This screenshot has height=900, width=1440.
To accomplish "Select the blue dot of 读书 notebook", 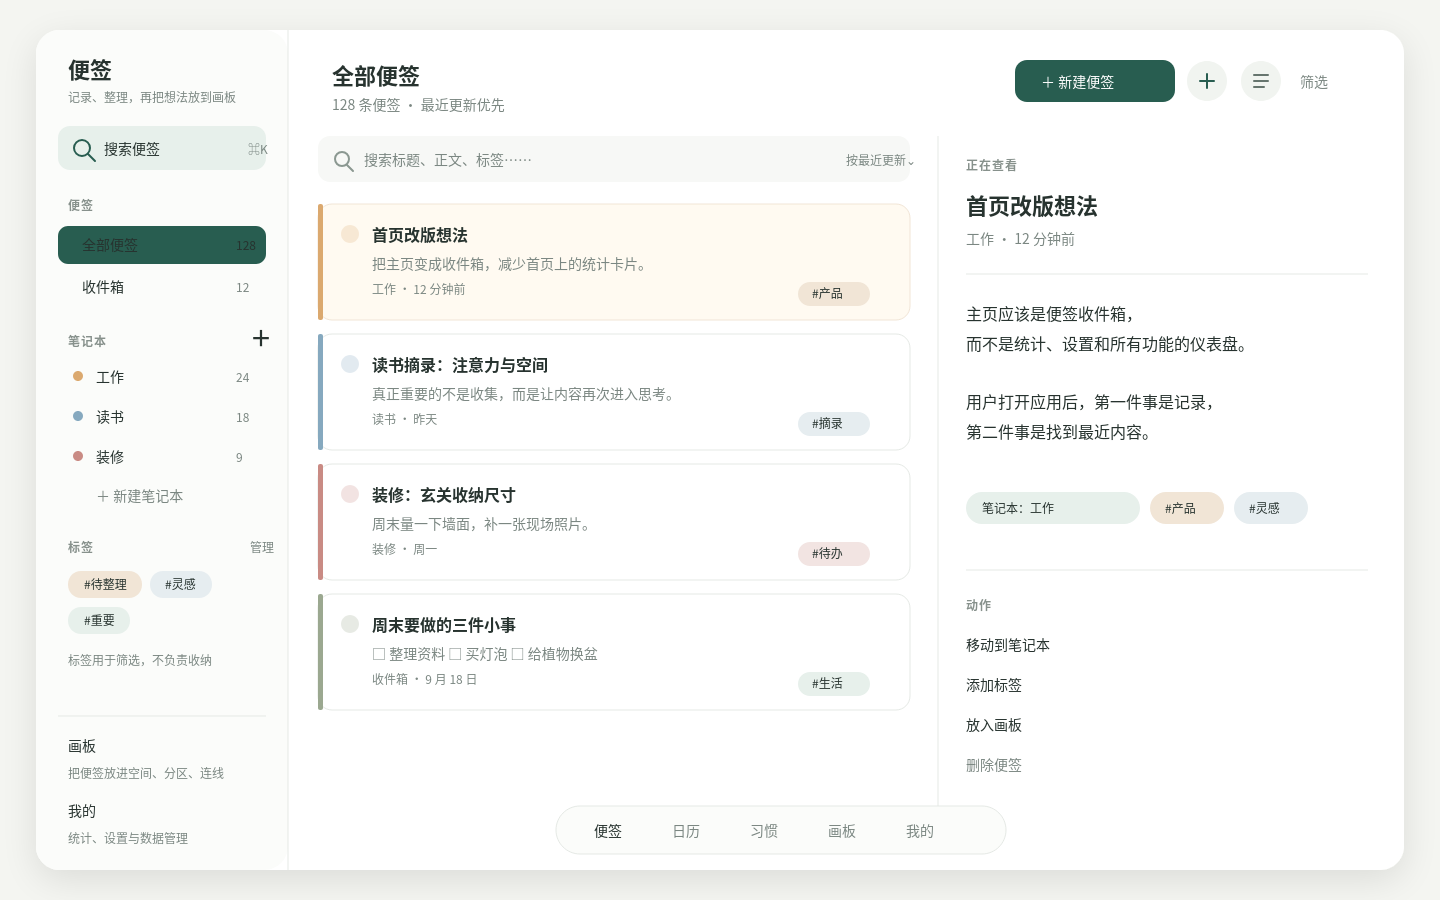I will 78,416.
